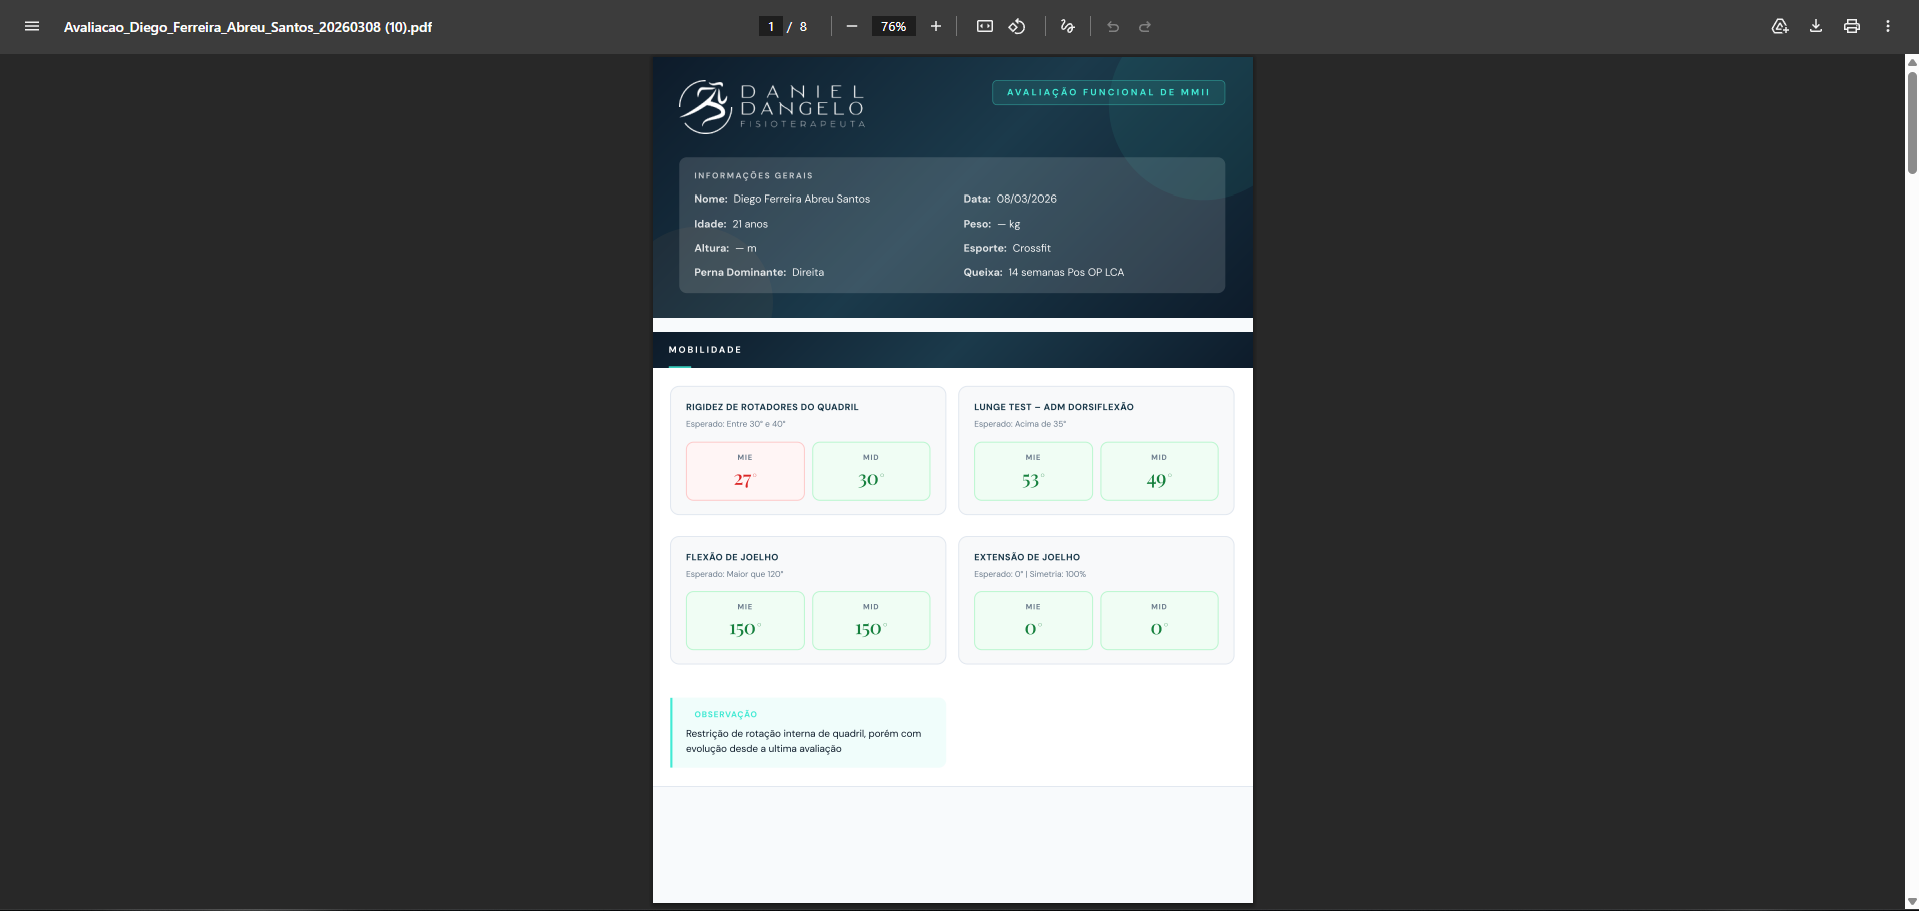The image size is (1919, 911).
Task: Download the PDF file
Action: (x=1815, y=27)
